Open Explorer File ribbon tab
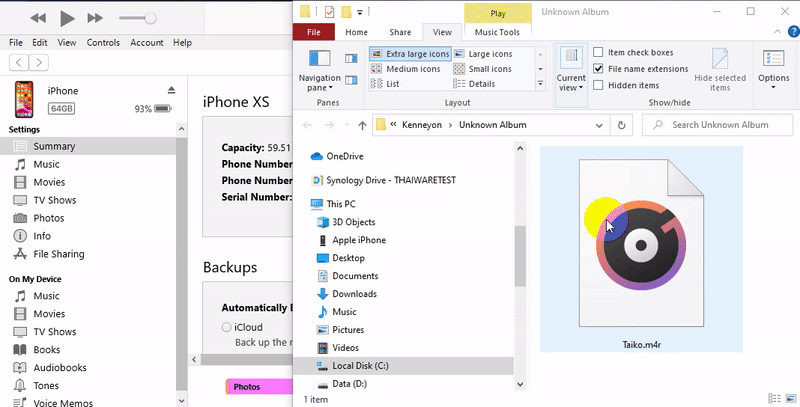This screenshot has width=800, height=407. click(x=314, y=32)
